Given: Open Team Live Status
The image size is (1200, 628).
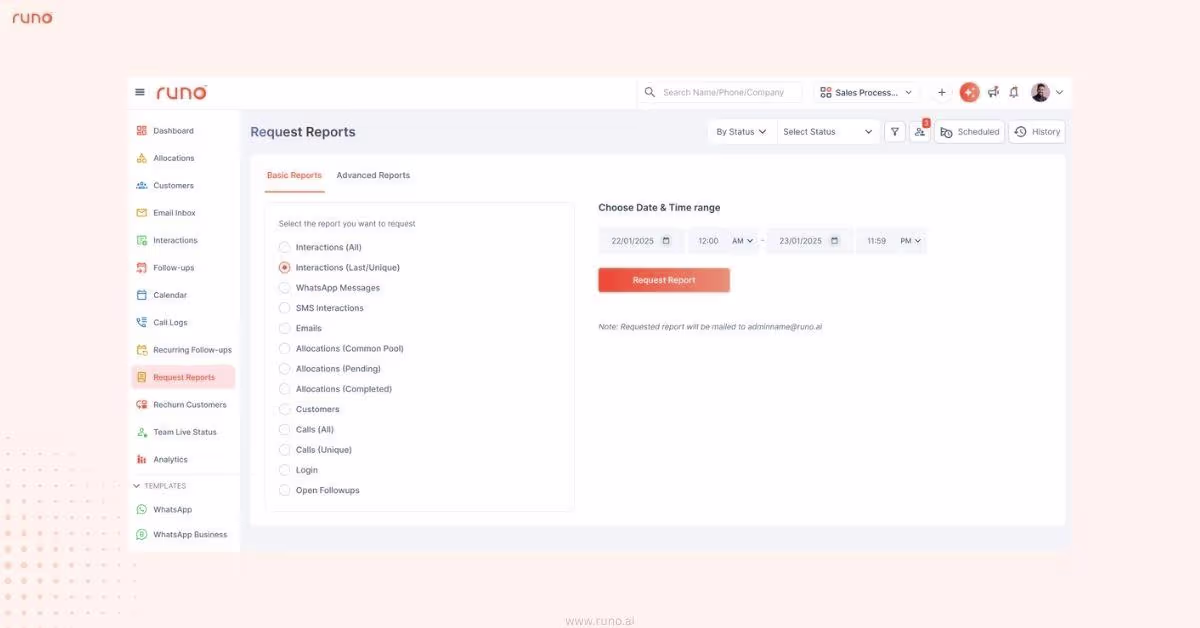Looking at the screenshot, I should coord(184,432).
